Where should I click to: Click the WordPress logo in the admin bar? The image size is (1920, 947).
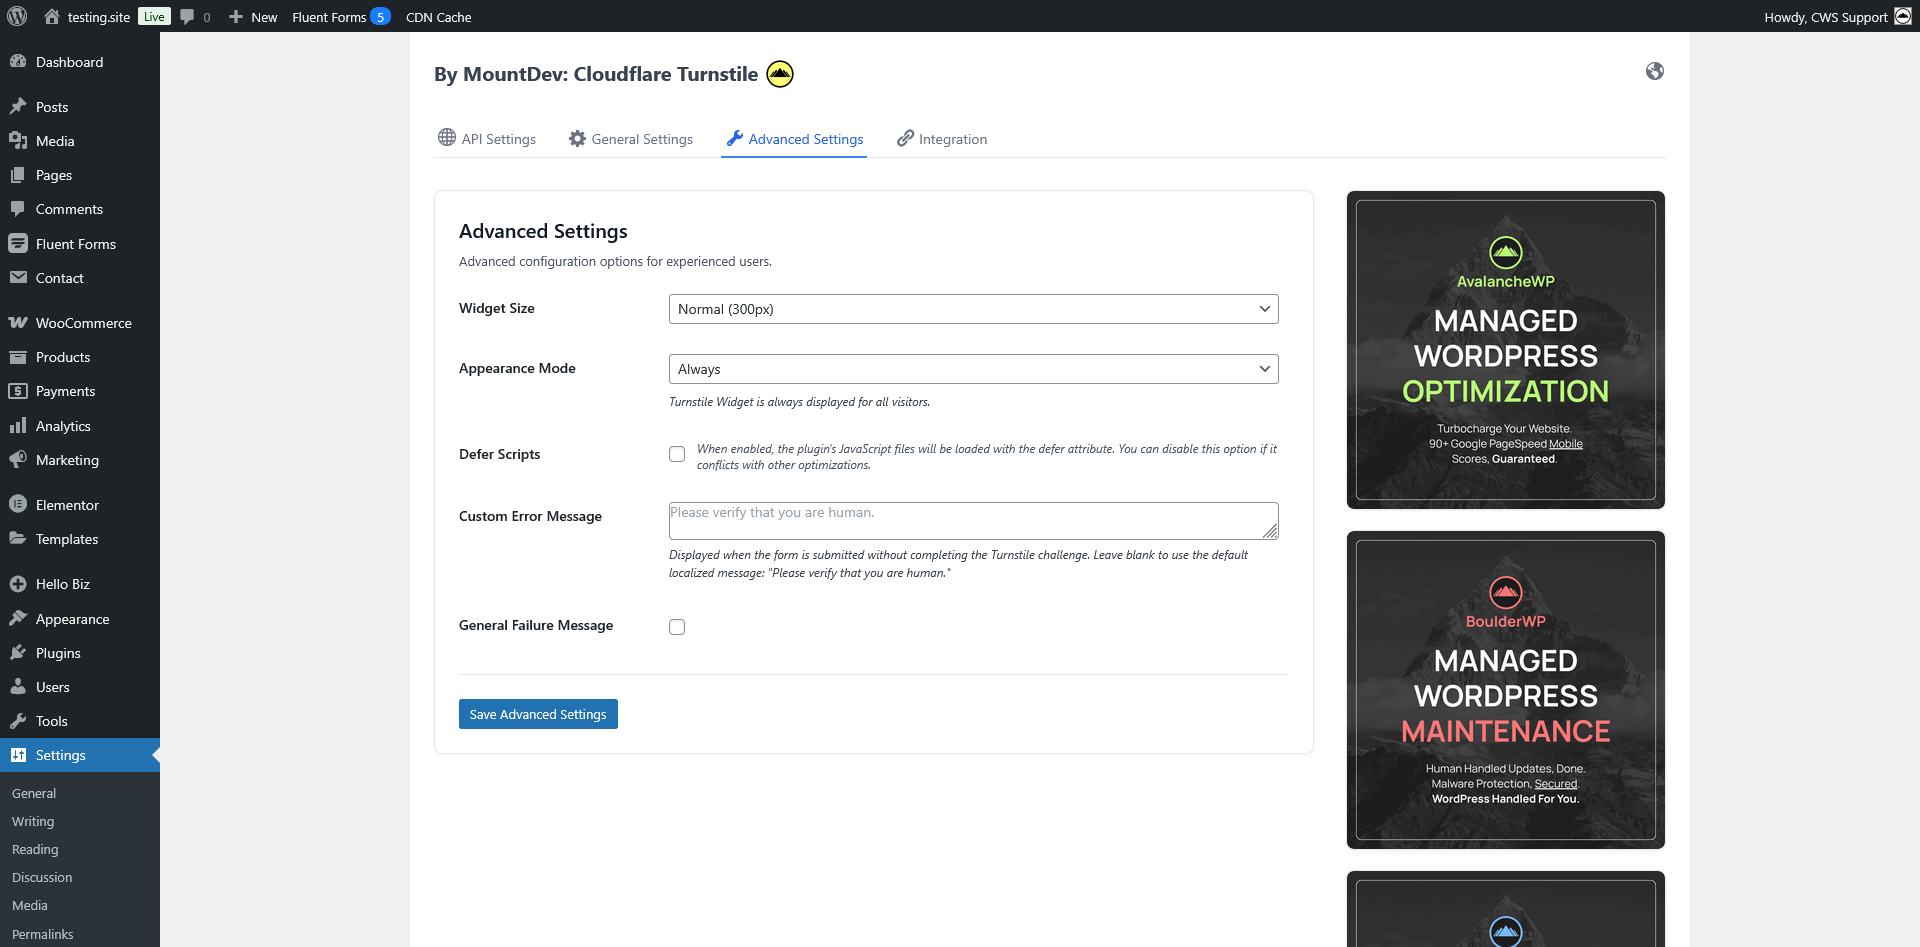[x=16, y=16]
